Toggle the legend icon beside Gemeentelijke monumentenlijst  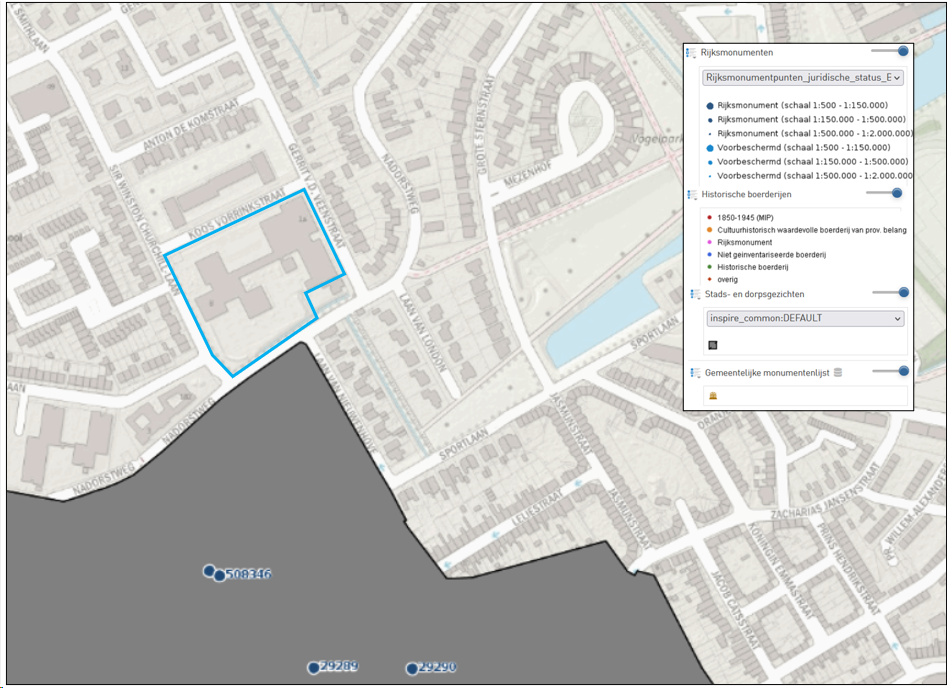tap(695, 373)
